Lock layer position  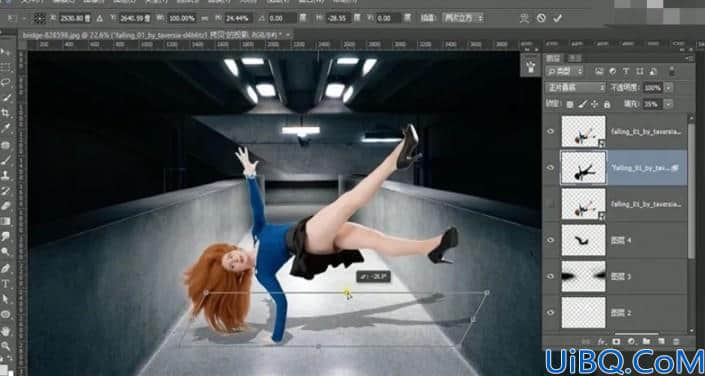594,104
